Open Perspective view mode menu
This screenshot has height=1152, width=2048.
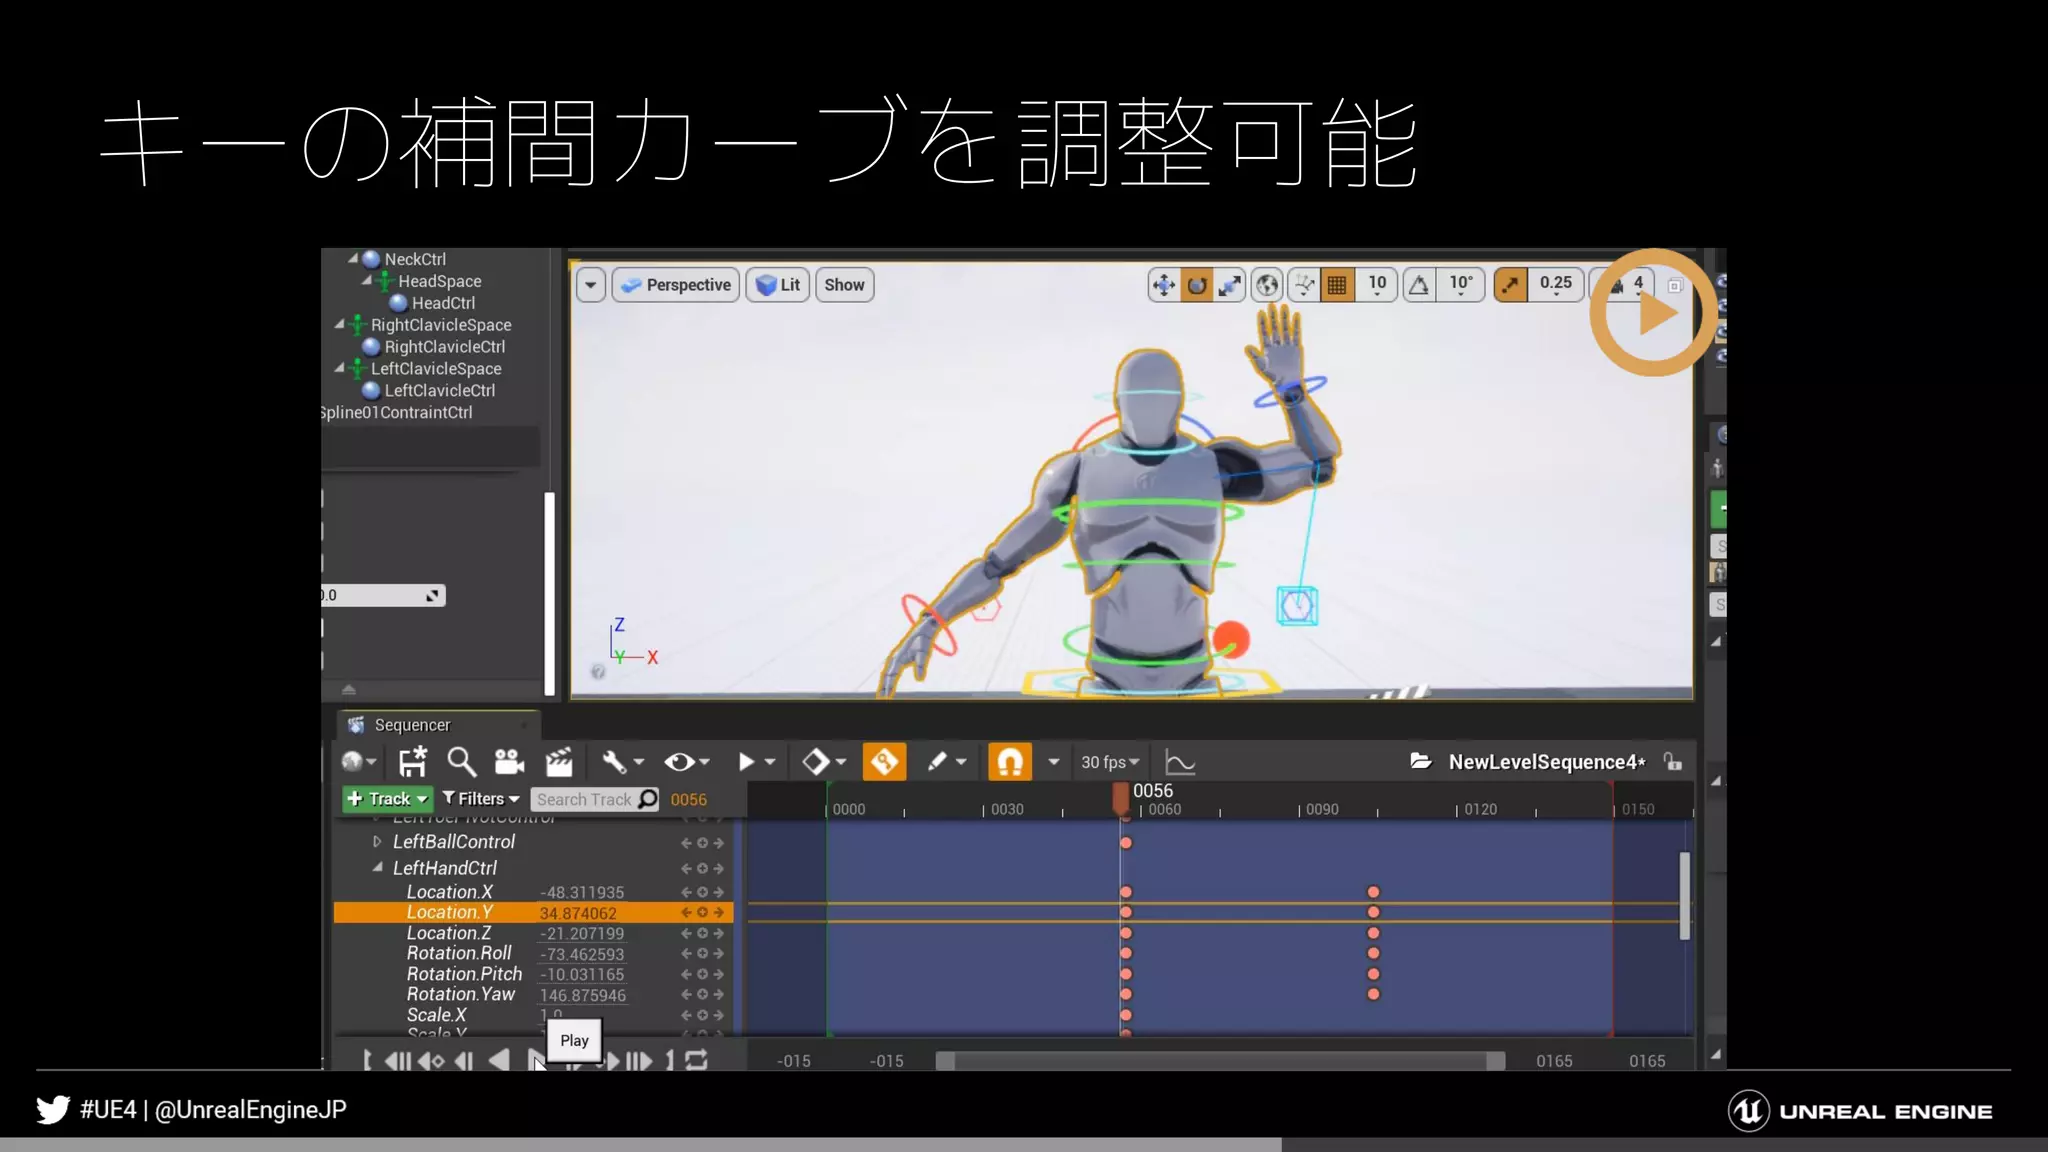[676, 285]
